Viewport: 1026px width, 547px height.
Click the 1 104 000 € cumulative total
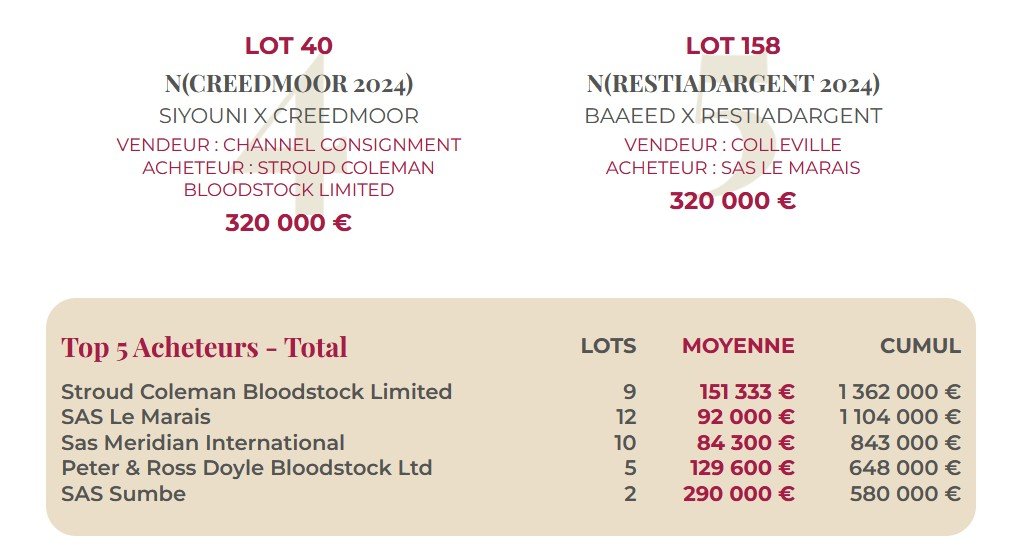[900, 417]
